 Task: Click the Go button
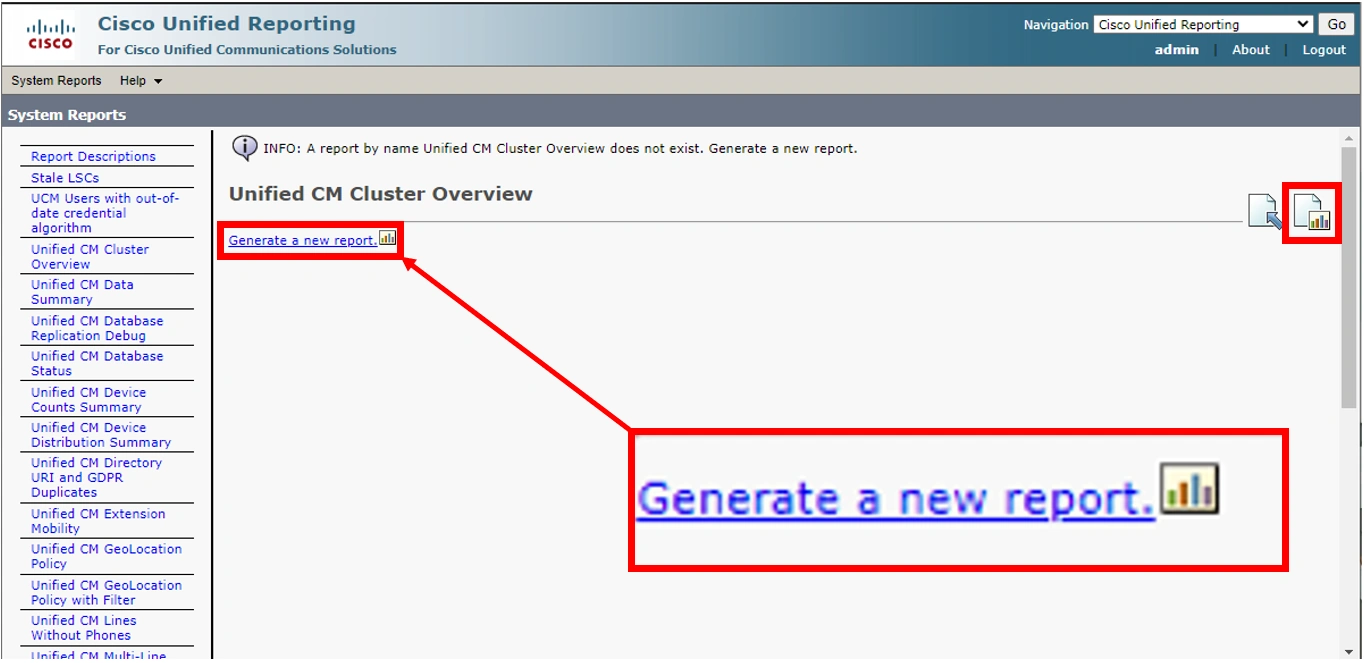tap(1336, 25)
